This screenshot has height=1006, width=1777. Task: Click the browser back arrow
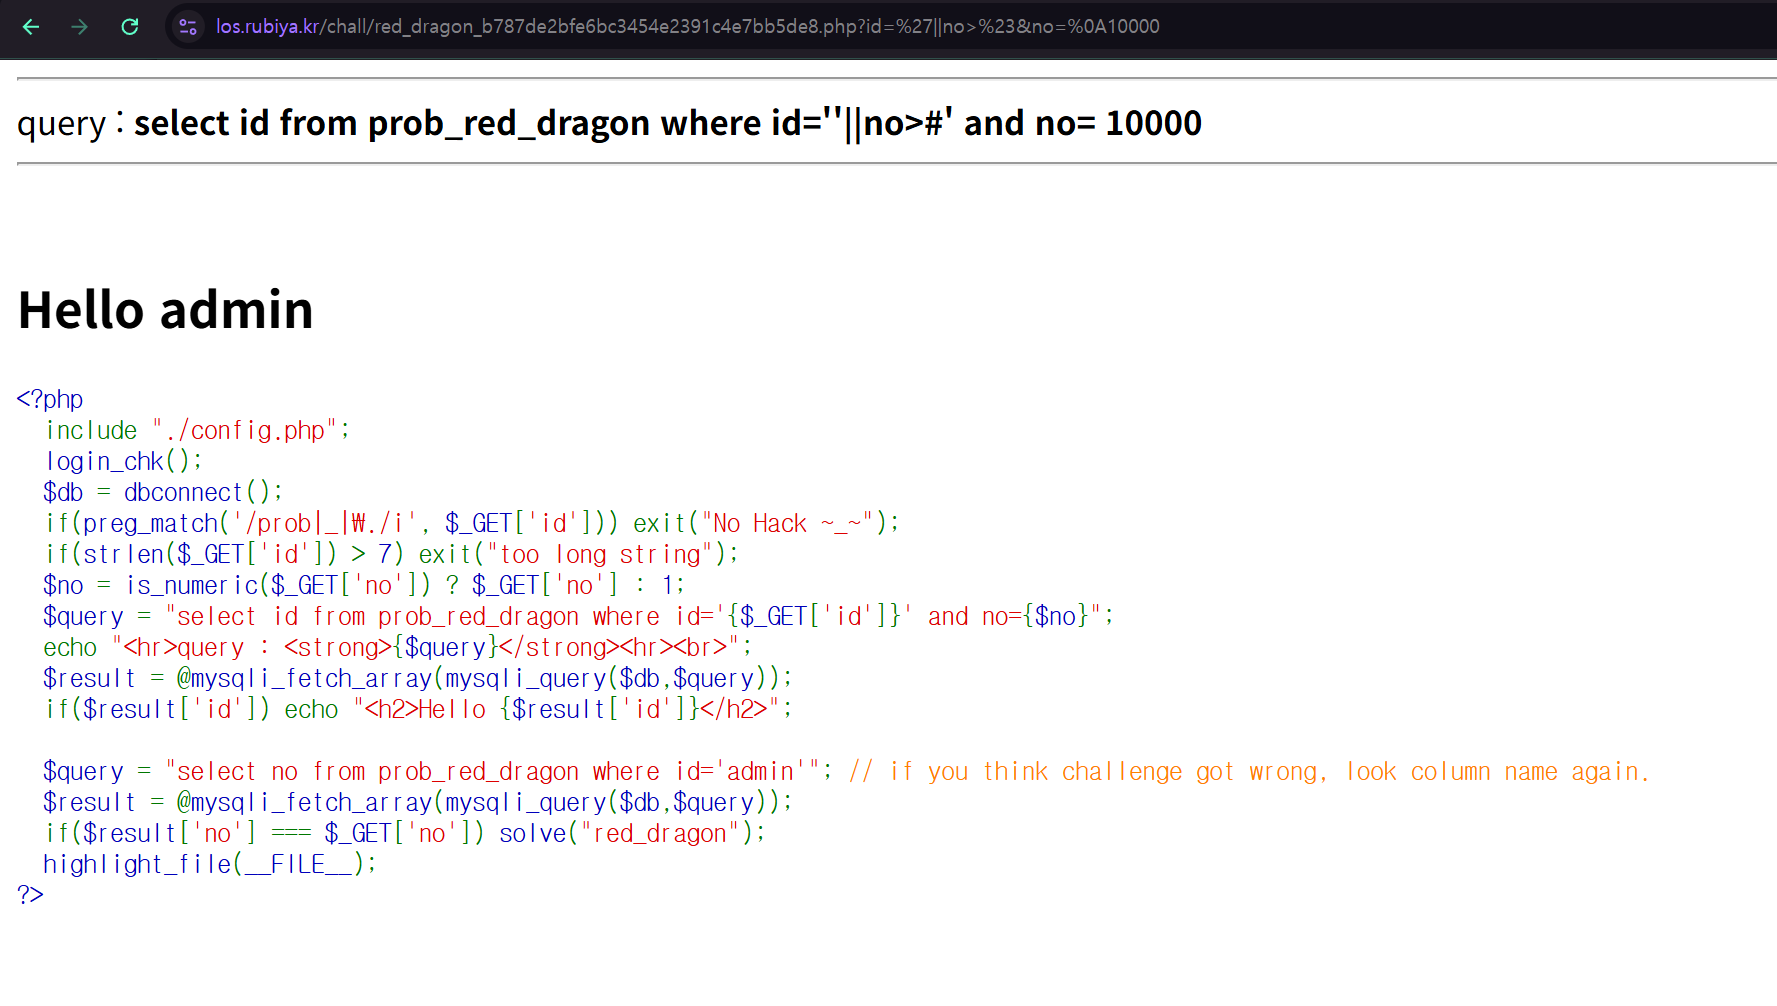tap(31, 27)
